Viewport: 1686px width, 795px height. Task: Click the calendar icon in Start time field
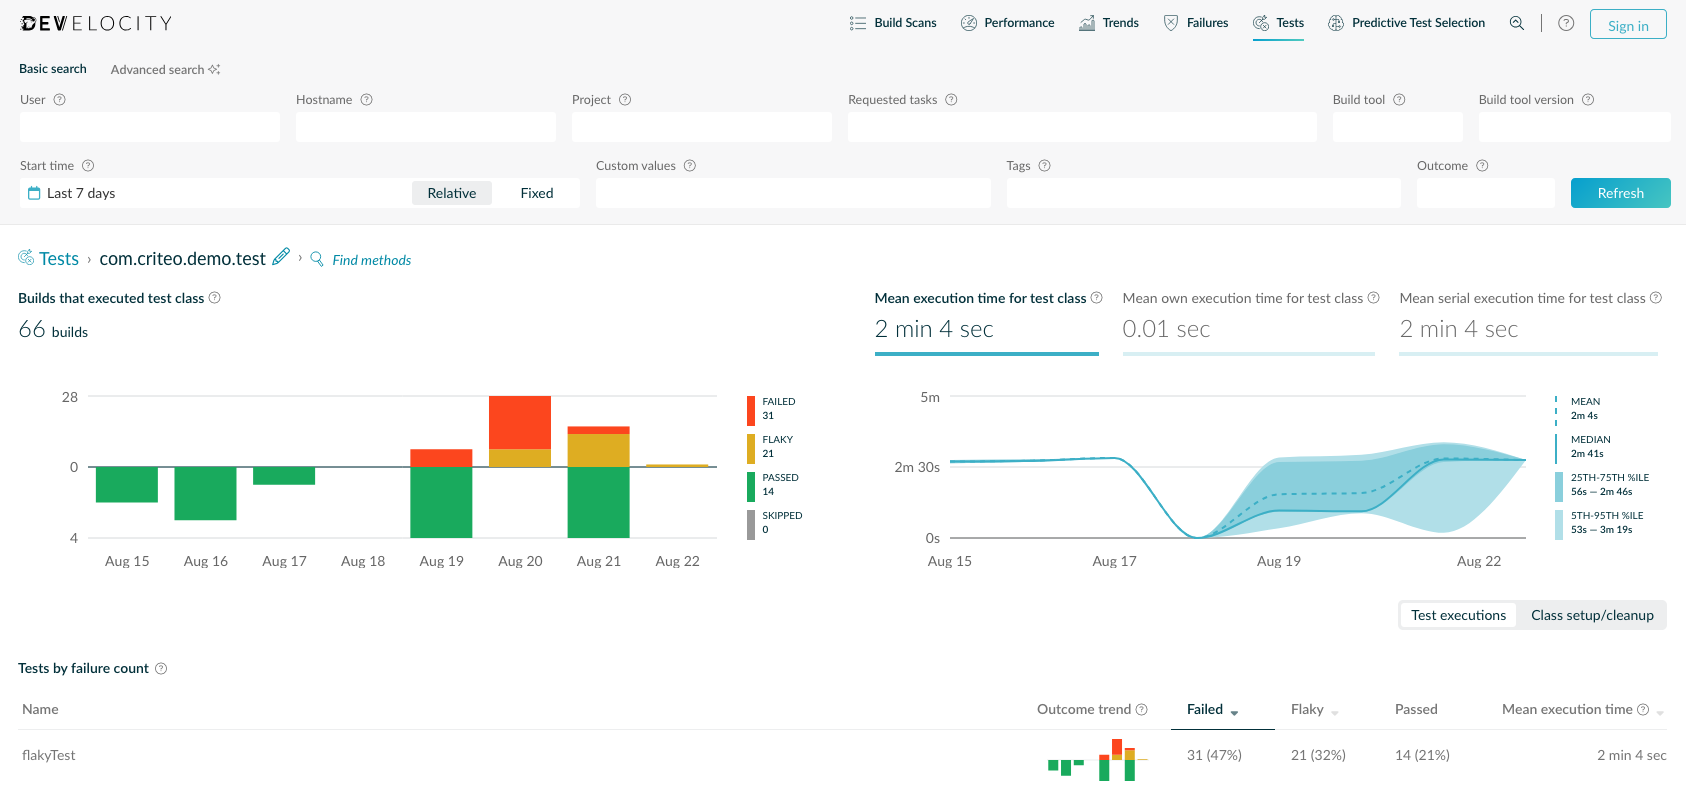(34, 193)
